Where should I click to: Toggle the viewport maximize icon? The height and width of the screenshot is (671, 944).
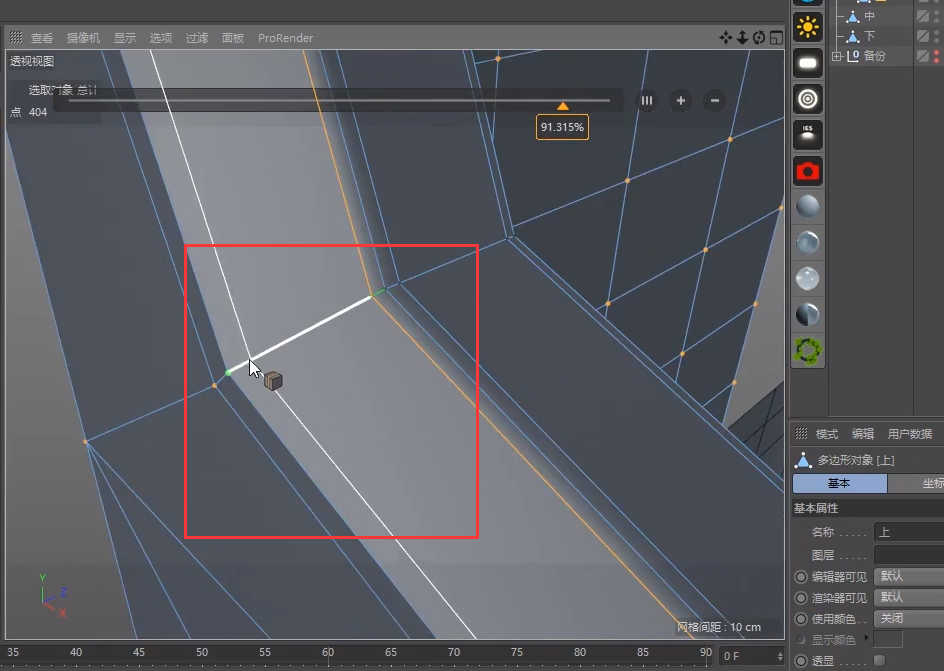click(x=777, y=38)
